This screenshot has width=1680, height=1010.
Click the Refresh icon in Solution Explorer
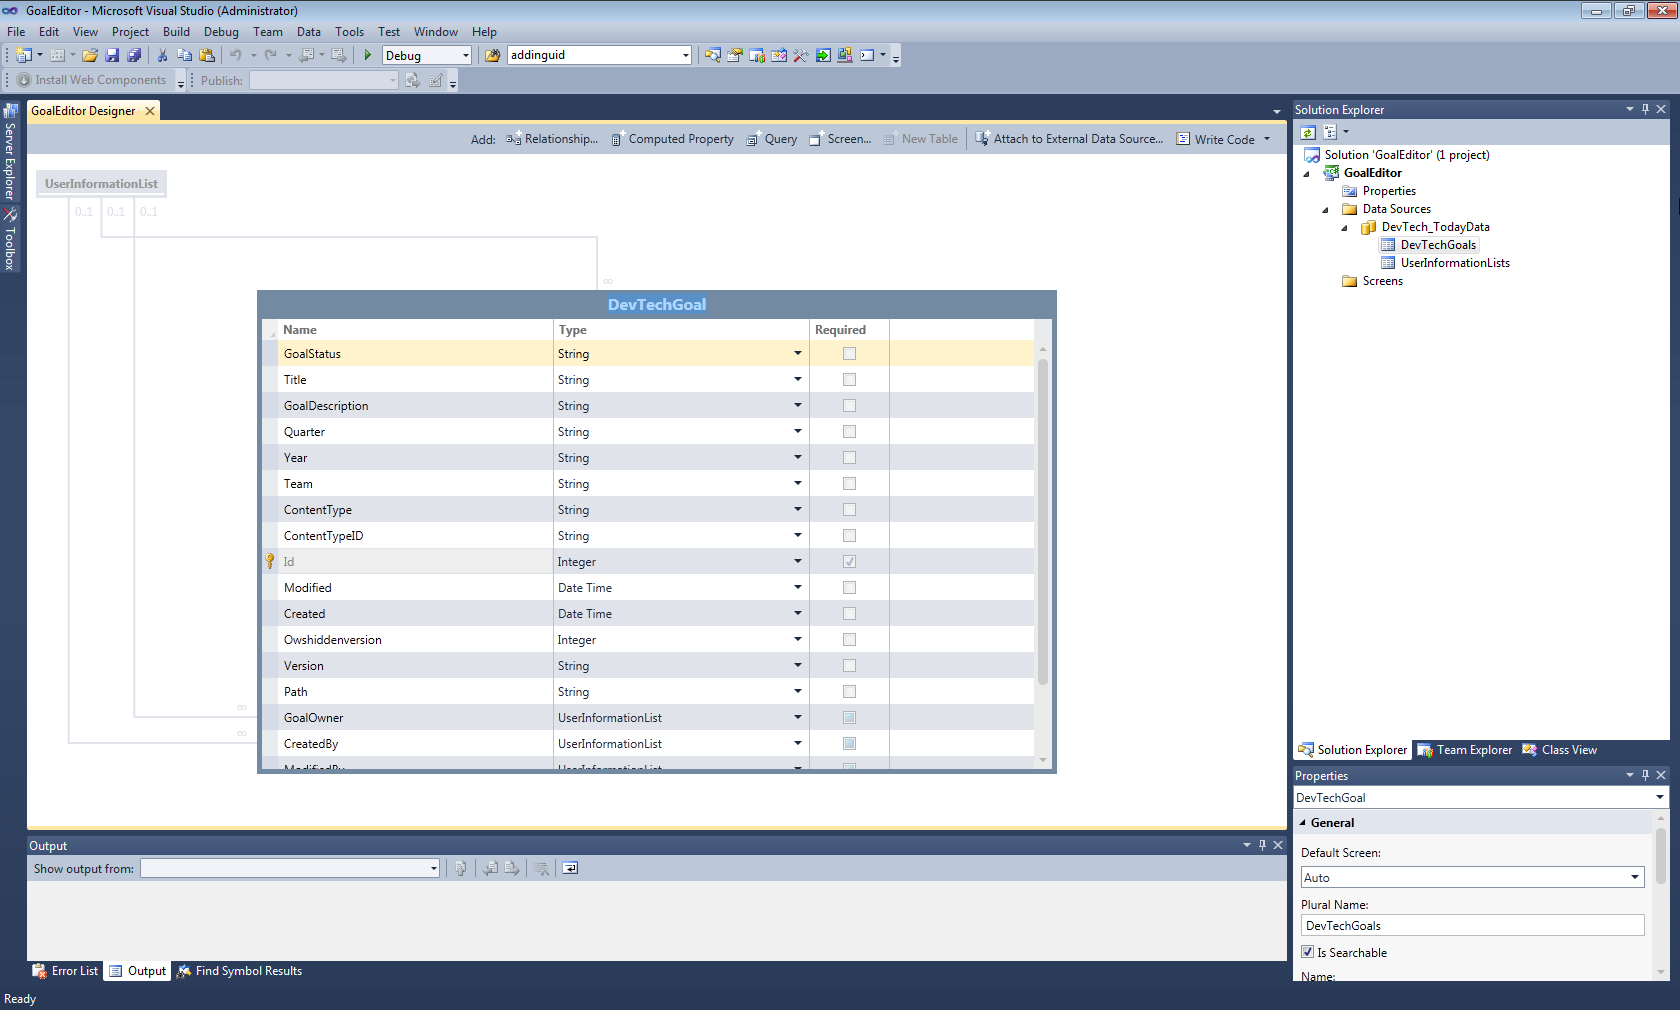[1308, 132]
